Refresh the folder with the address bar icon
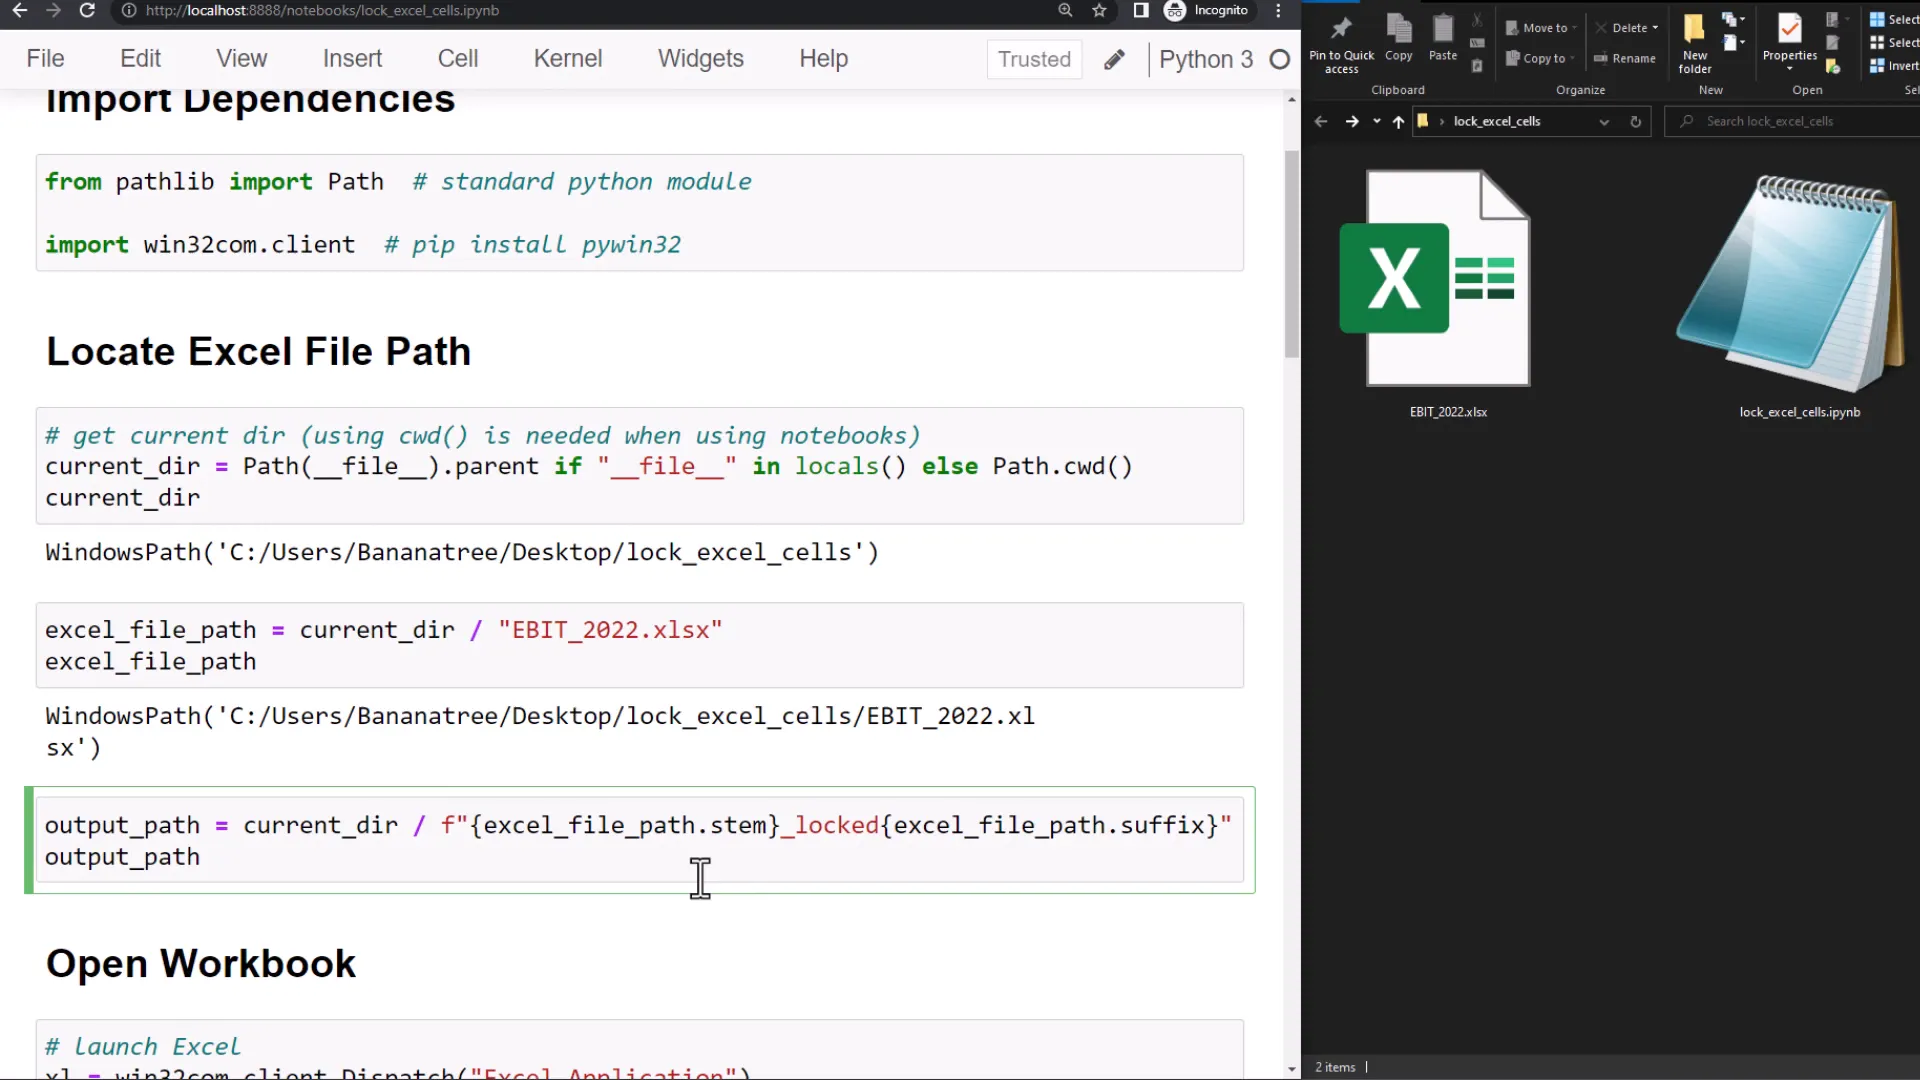 click(1636, 121)
